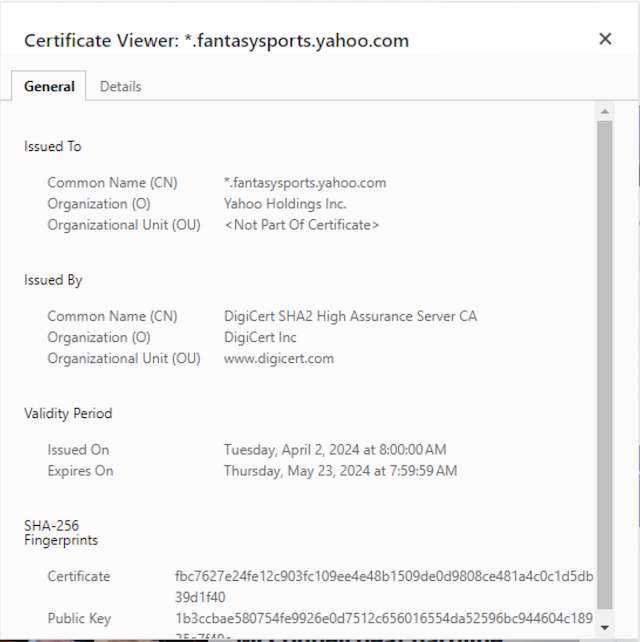Image resolution: width=640 pixels, height=642 pixels.
Task: Click the scrollbar down arrow
Action: point(605,627)
